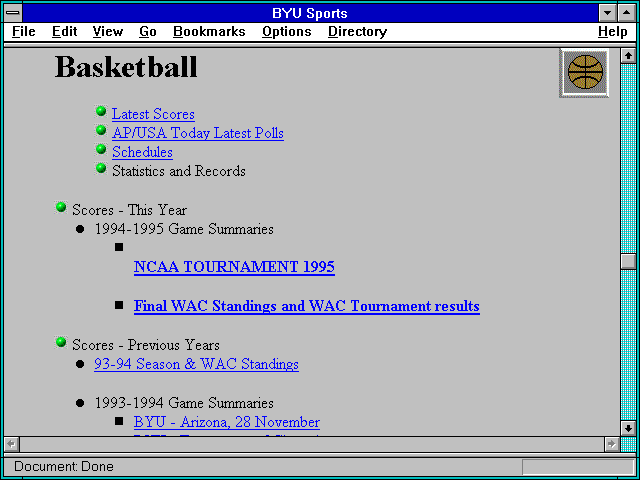Open the Options menu

click(287, 31)
